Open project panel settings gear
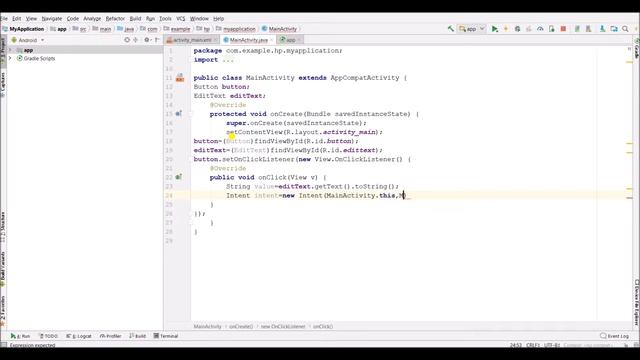Screen dimensions: 640x360 pos(147,40)
